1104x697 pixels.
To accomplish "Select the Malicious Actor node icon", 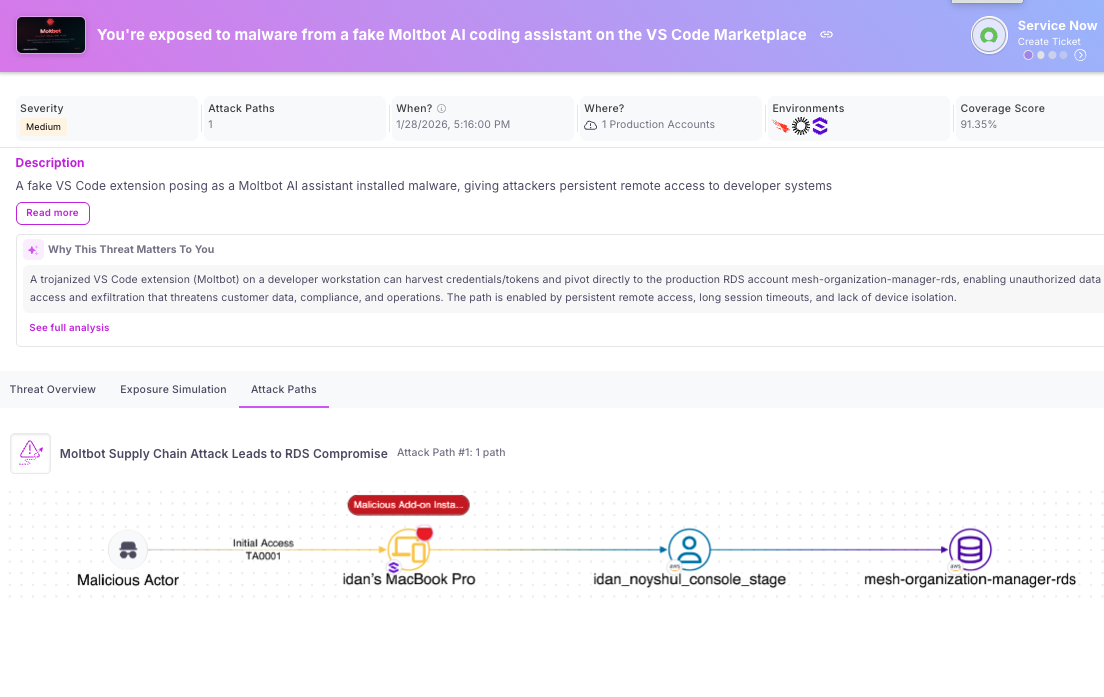I will [x=128, y=549].
